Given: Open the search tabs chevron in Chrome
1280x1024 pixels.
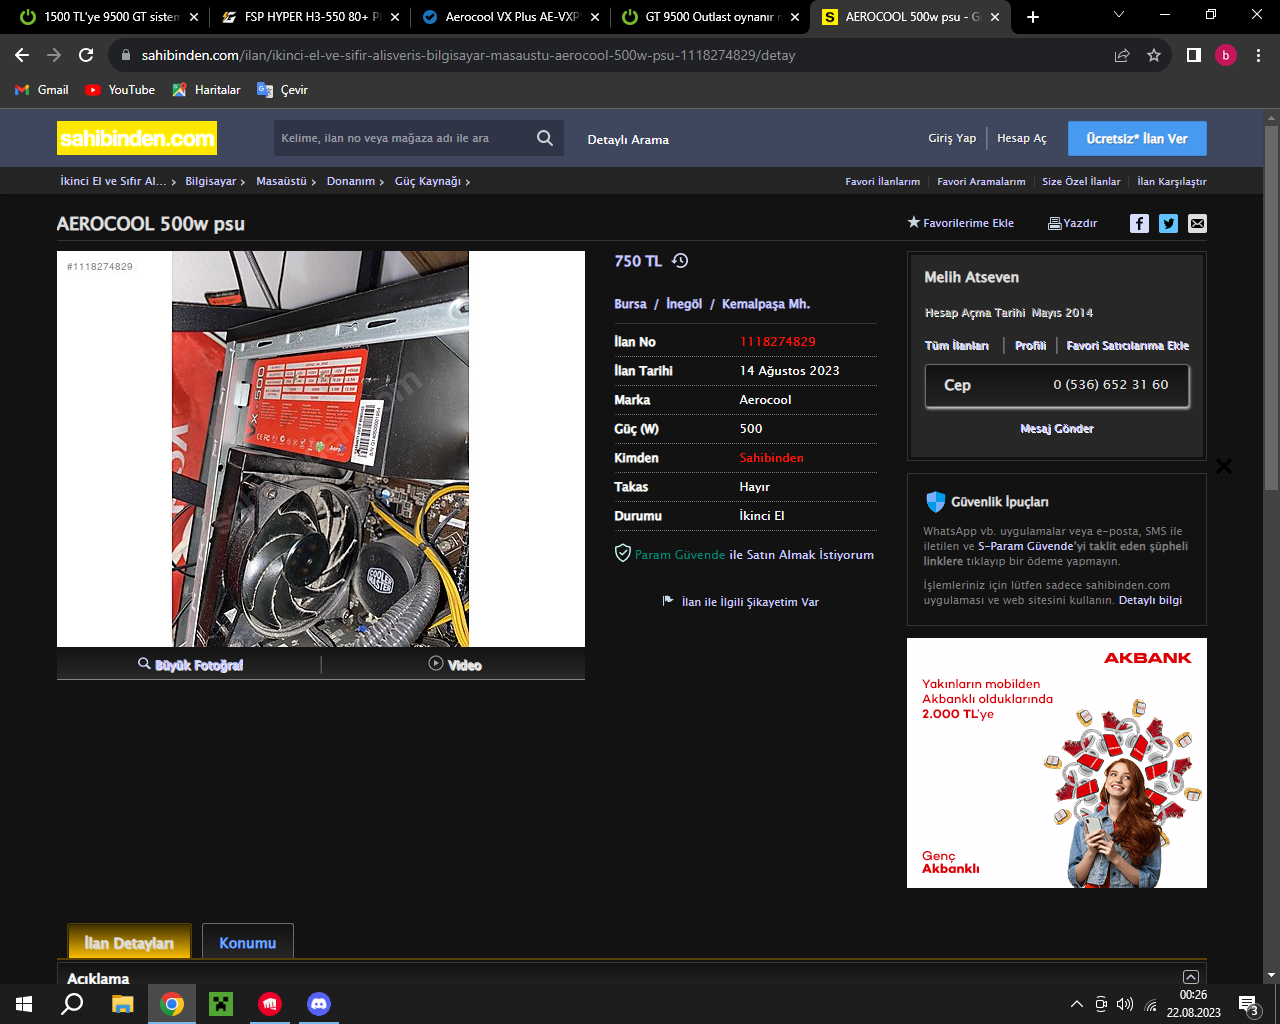Looking at the screenshot, I should click(x=1119, y=15).
